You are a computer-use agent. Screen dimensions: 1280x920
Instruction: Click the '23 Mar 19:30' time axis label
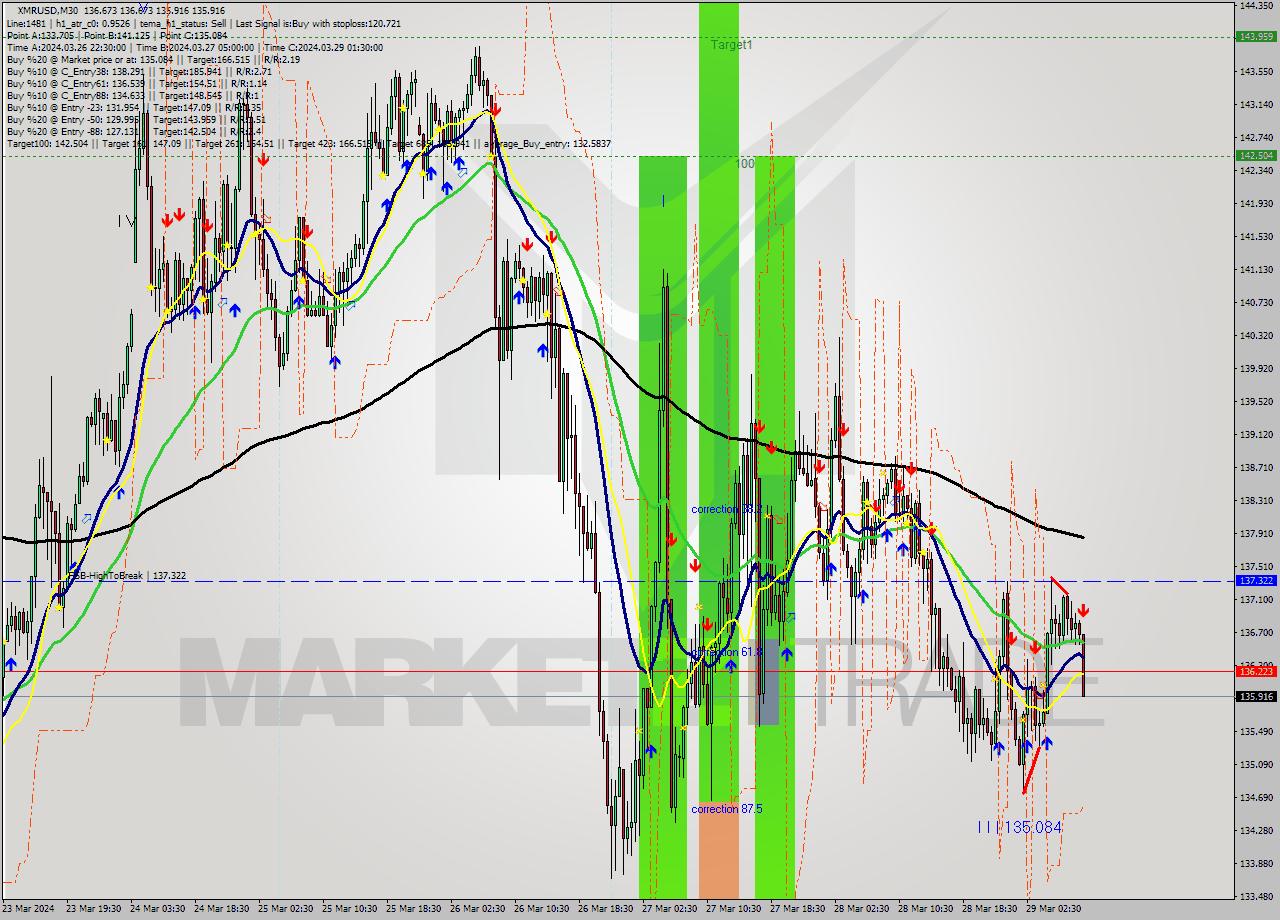[x=94, y=909]
